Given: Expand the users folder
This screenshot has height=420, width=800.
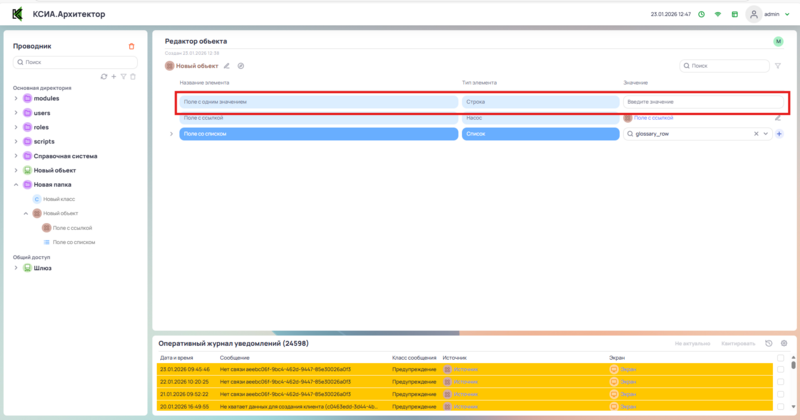Looking at the screenshot, I should (x=16, y=113).
